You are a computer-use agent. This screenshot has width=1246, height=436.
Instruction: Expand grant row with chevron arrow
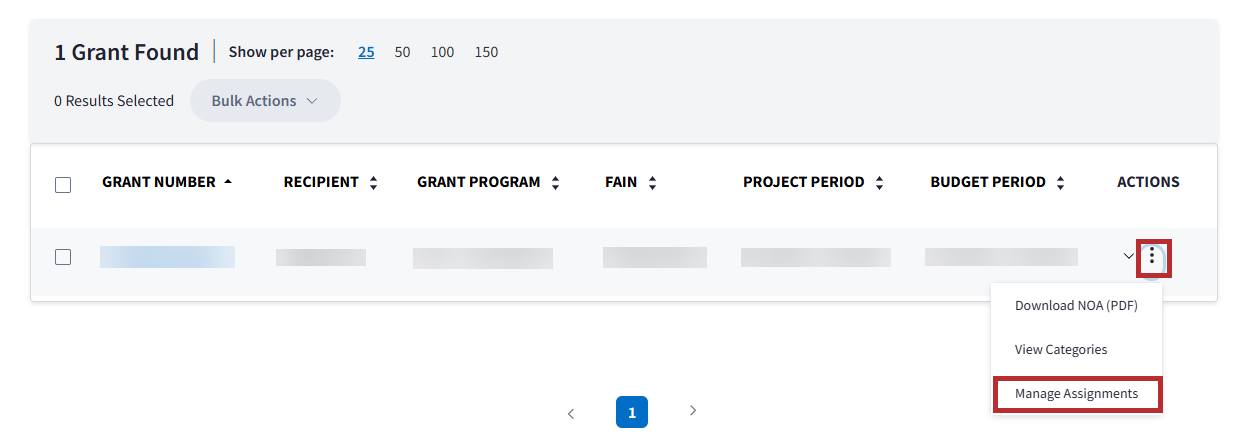[1129, 256]
